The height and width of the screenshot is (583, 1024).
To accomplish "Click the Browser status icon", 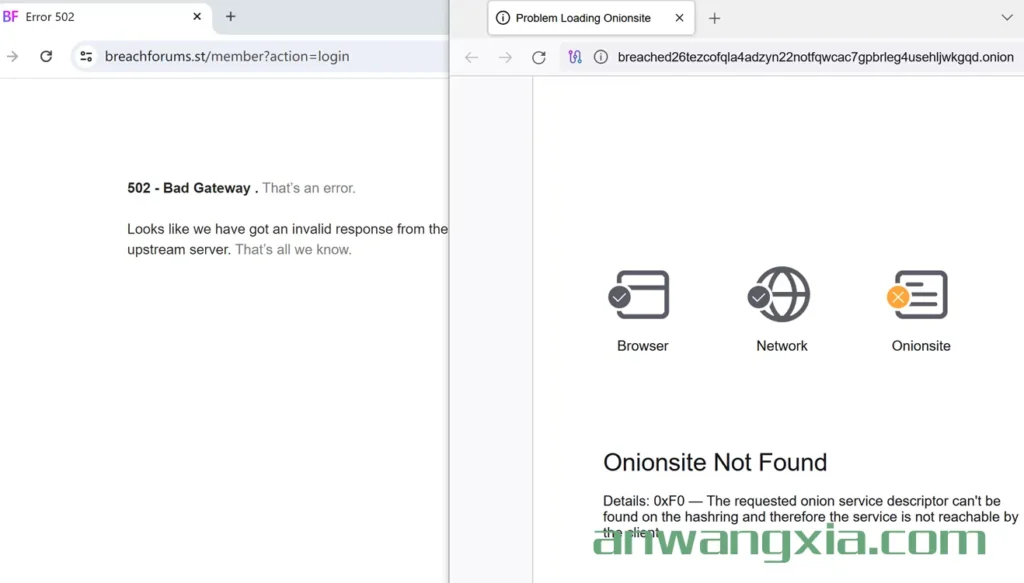I will click(639, 294).
